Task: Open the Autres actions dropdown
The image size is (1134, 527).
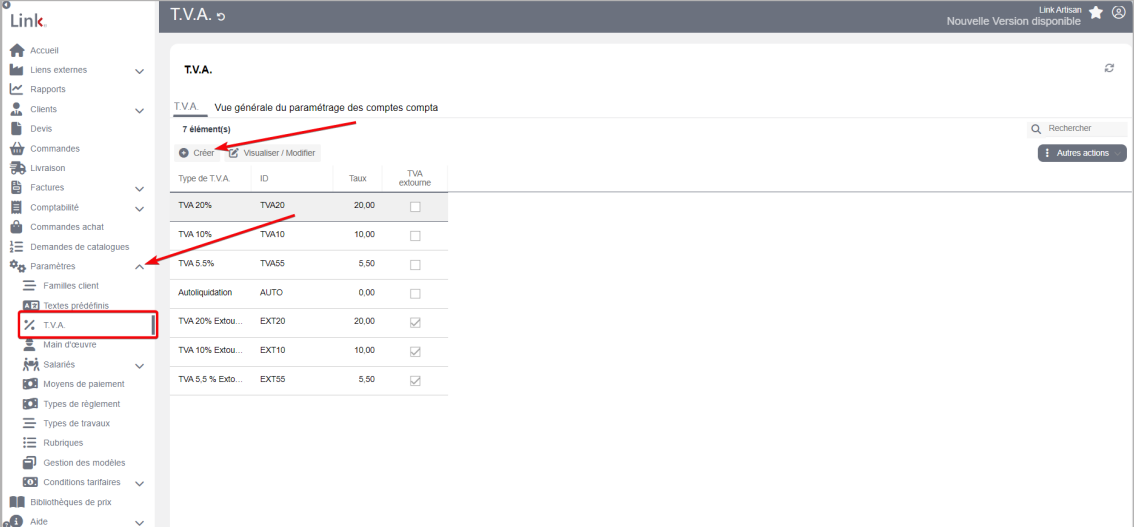Action: [x=1082, y=153]
